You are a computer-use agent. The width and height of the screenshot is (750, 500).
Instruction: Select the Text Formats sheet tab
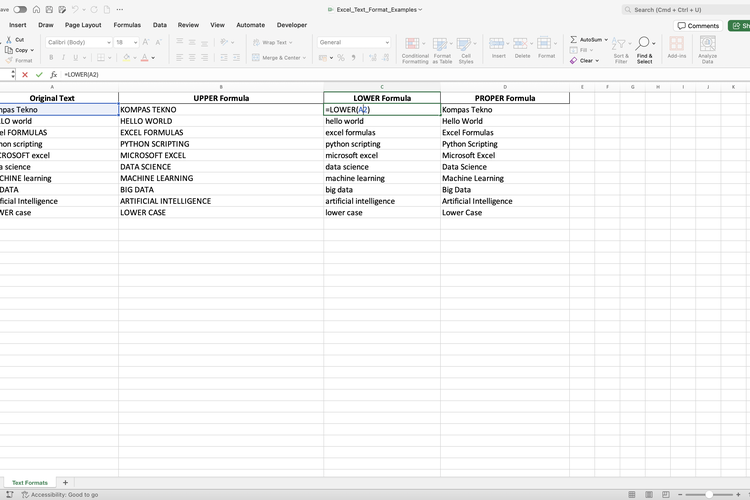[x=29, y=483]
